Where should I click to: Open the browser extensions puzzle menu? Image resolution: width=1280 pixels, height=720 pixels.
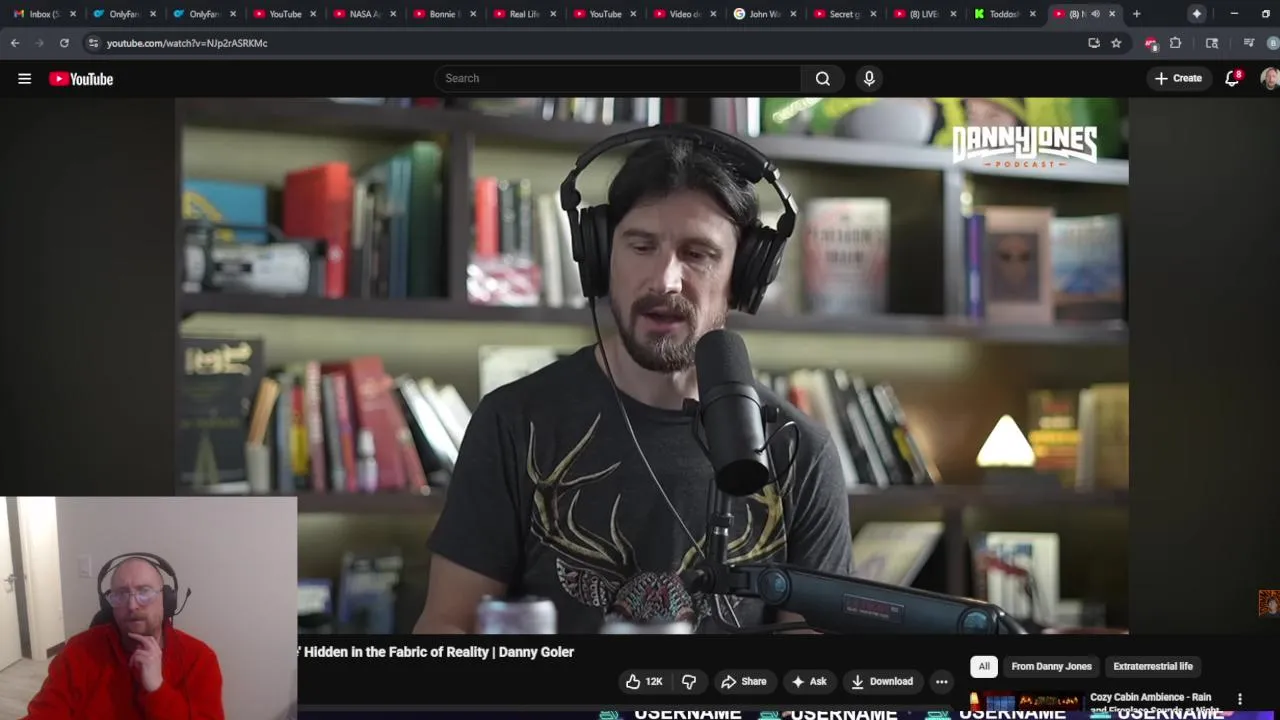[x=1176, y=43]
